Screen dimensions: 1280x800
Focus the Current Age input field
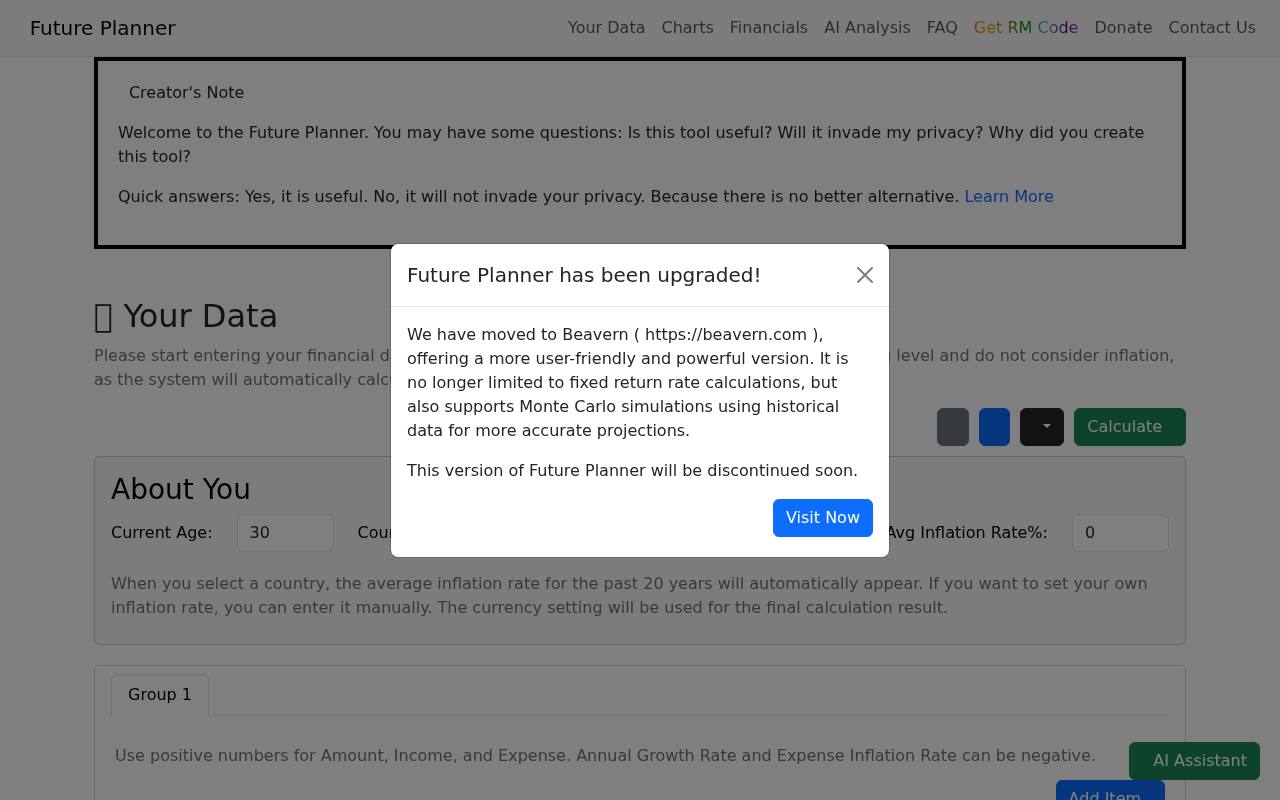[x=285, y=533]
